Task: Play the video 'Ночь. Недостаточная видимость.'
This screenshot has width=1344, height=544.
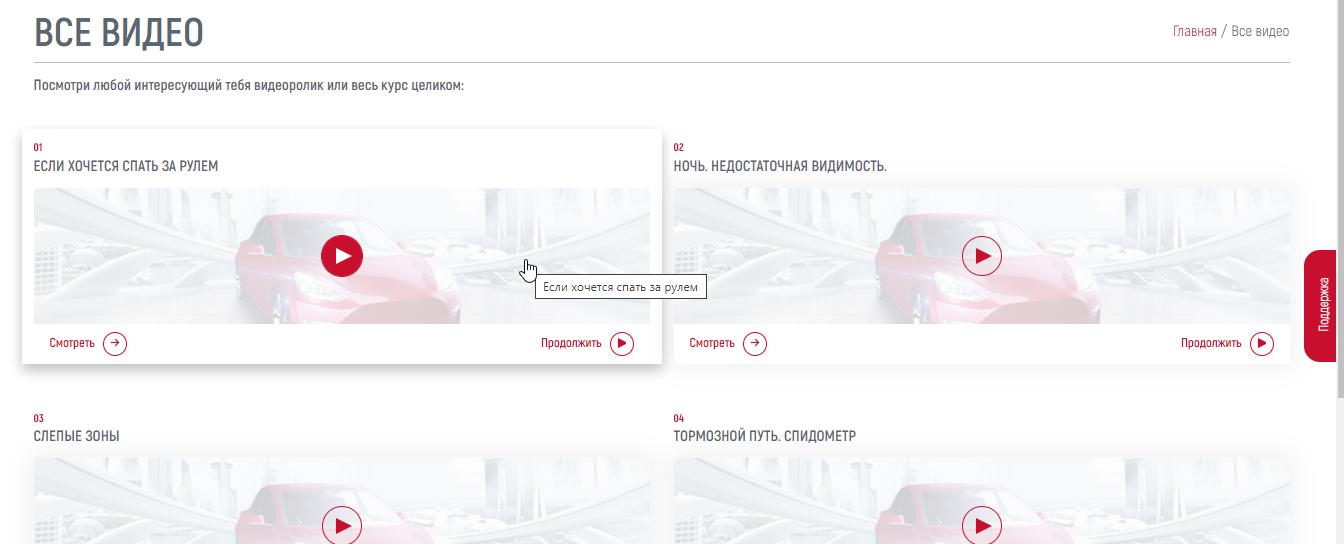Action: point(982,256)
